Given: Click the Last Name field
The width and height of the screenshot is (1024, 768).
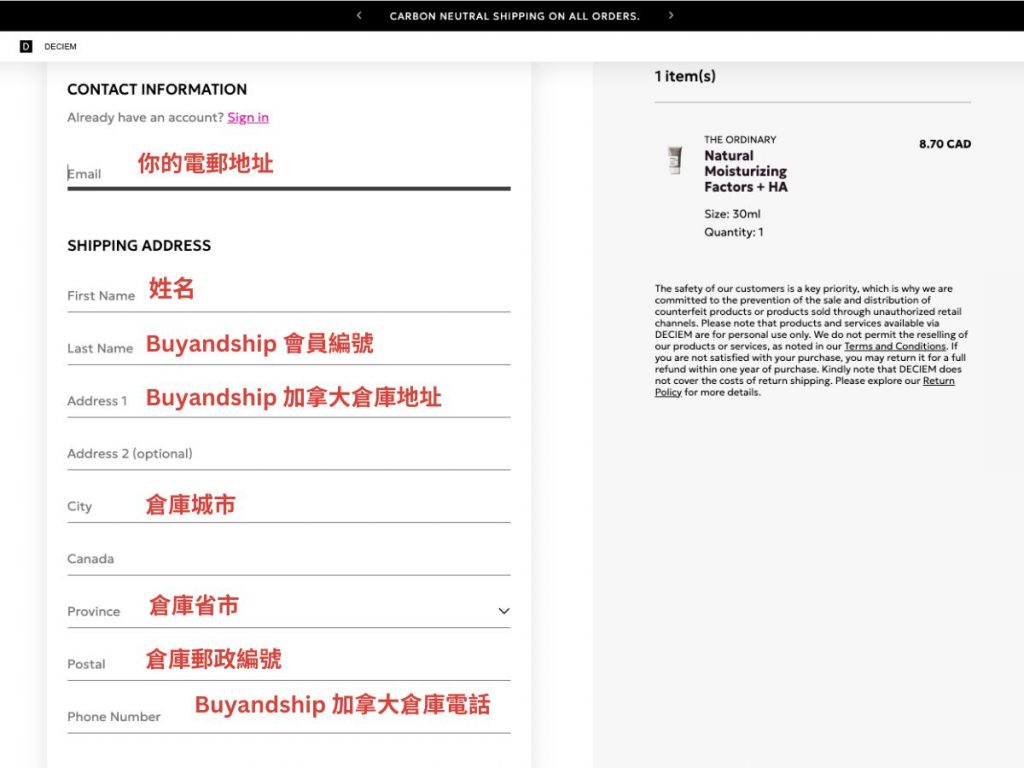Looking at the screenshot, I should point(288,348).
